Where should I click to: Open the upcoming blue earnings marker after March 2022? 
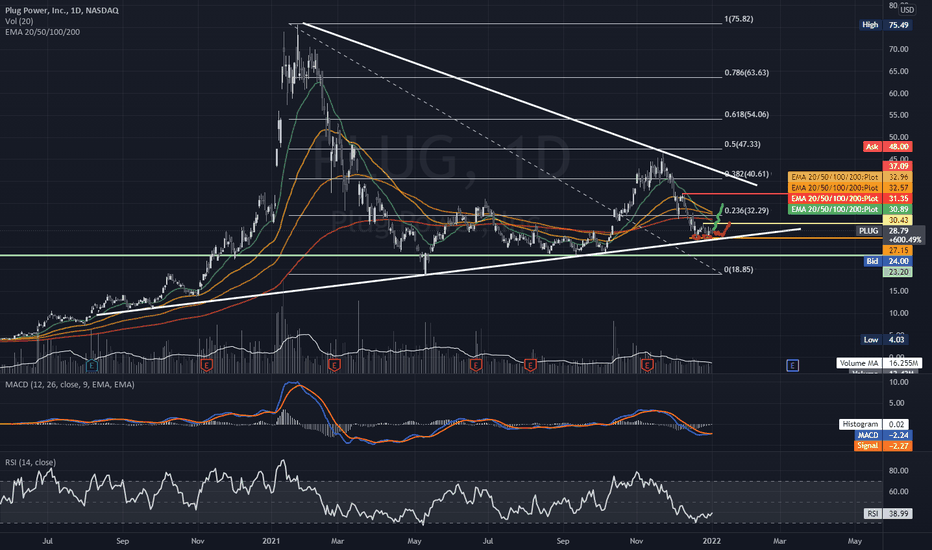[x=792, y=365]
